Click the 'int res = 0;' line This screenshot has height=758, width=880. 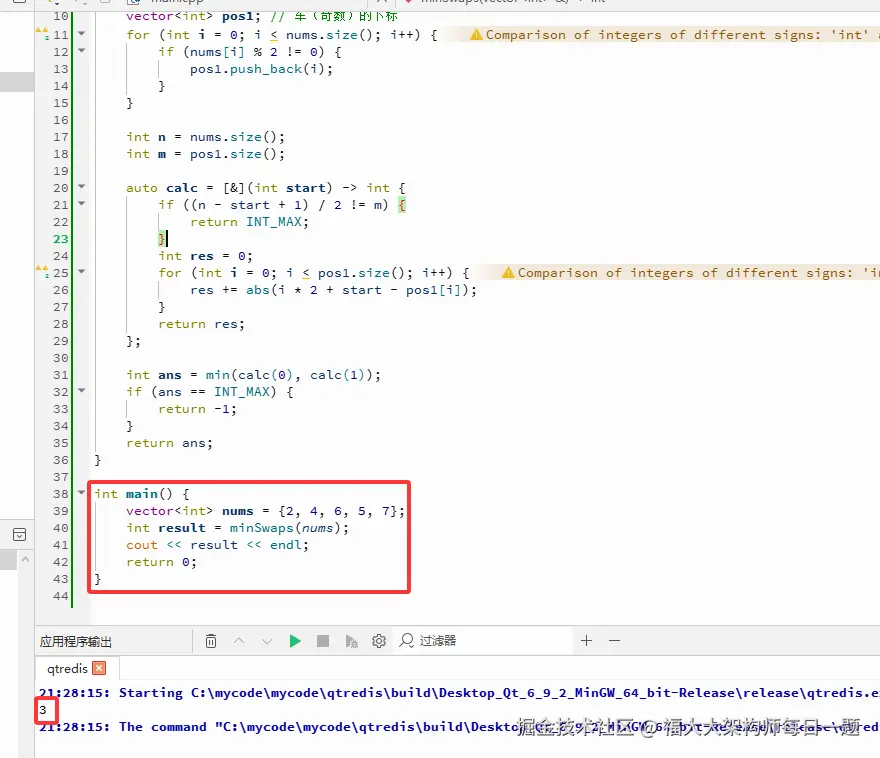coord(205,256)
